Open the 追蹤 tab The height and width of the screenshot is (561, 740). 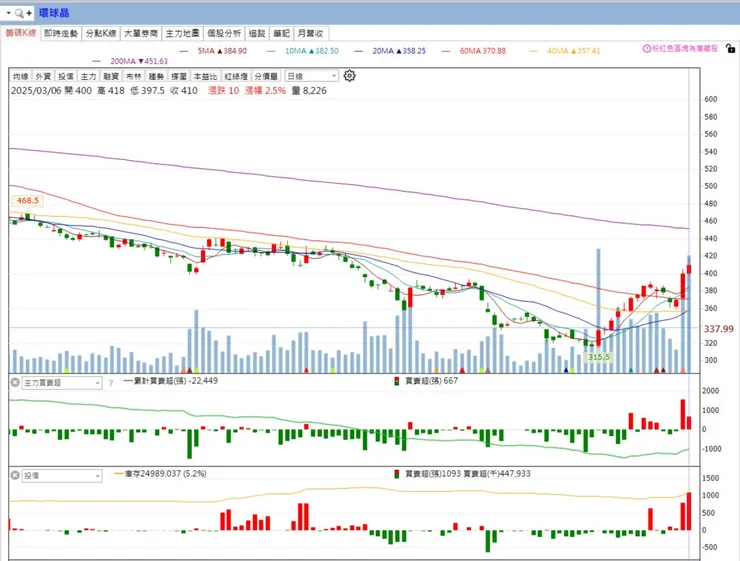tap(257, 33)
